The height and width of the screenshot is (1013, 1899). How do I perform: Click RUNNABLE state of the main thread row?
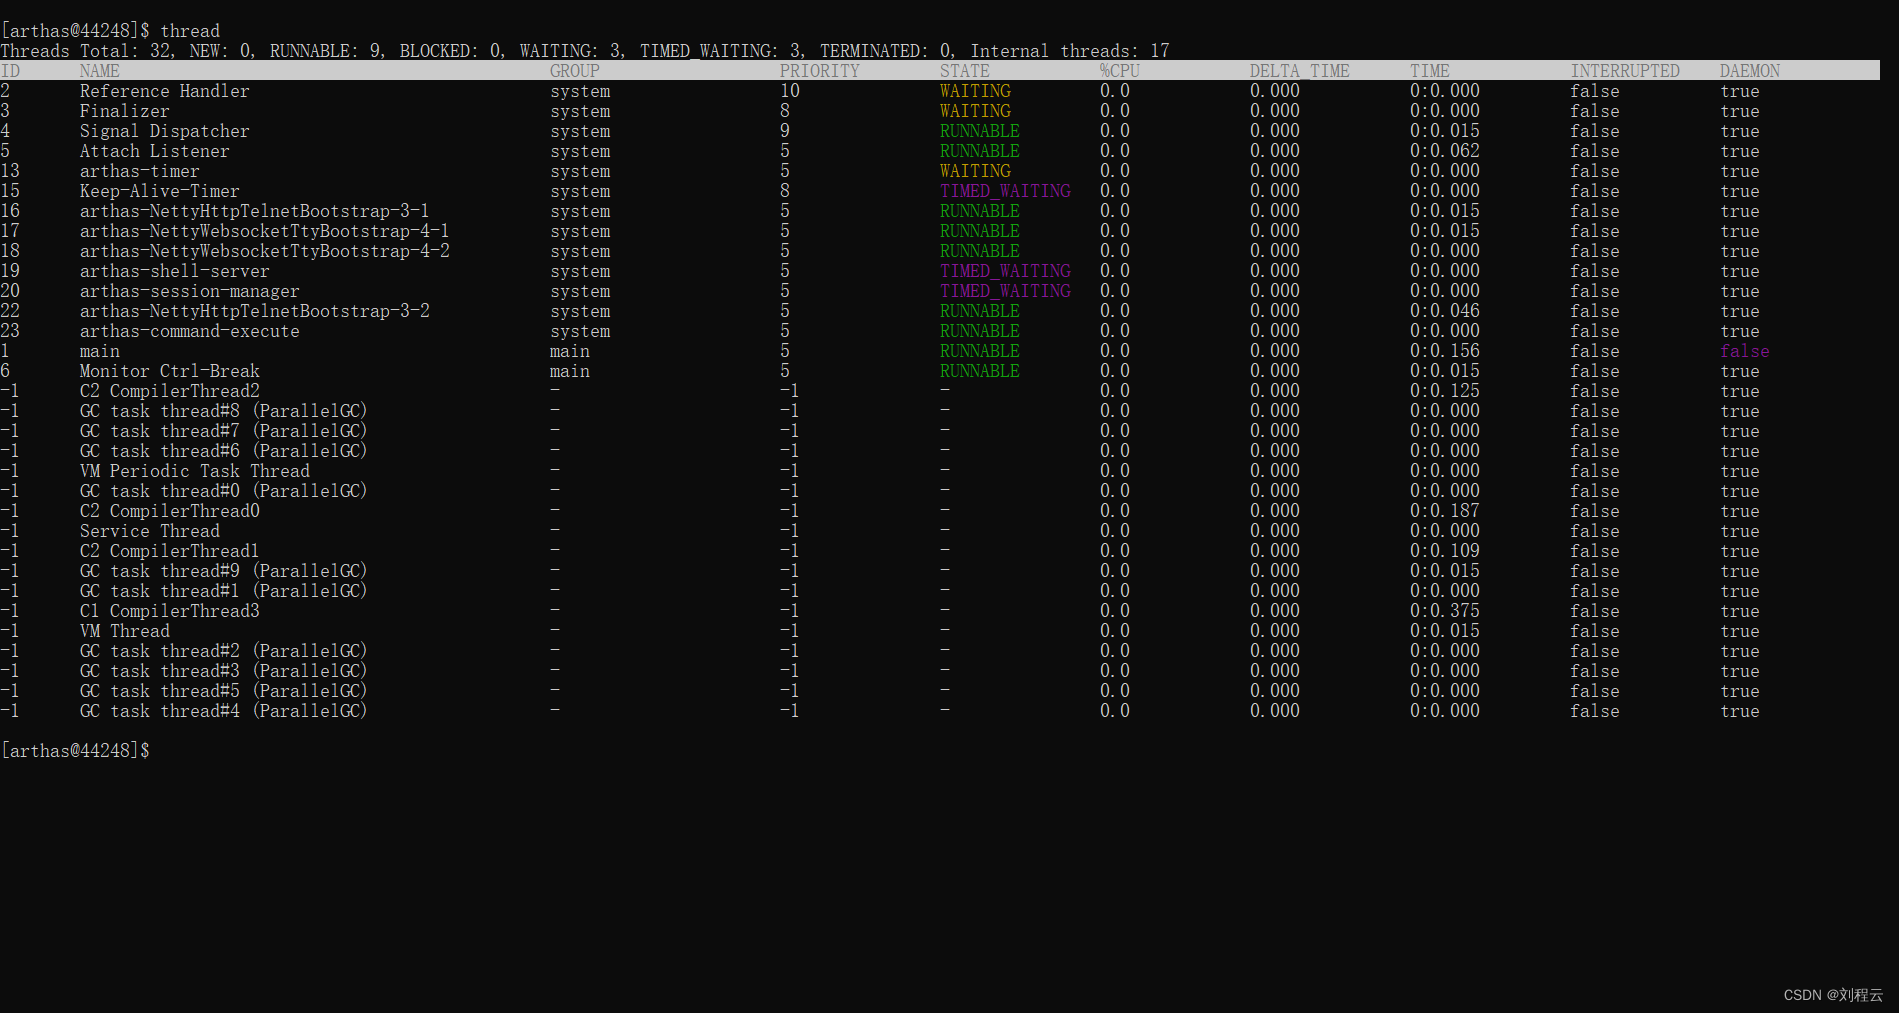[x=980, y=351]
